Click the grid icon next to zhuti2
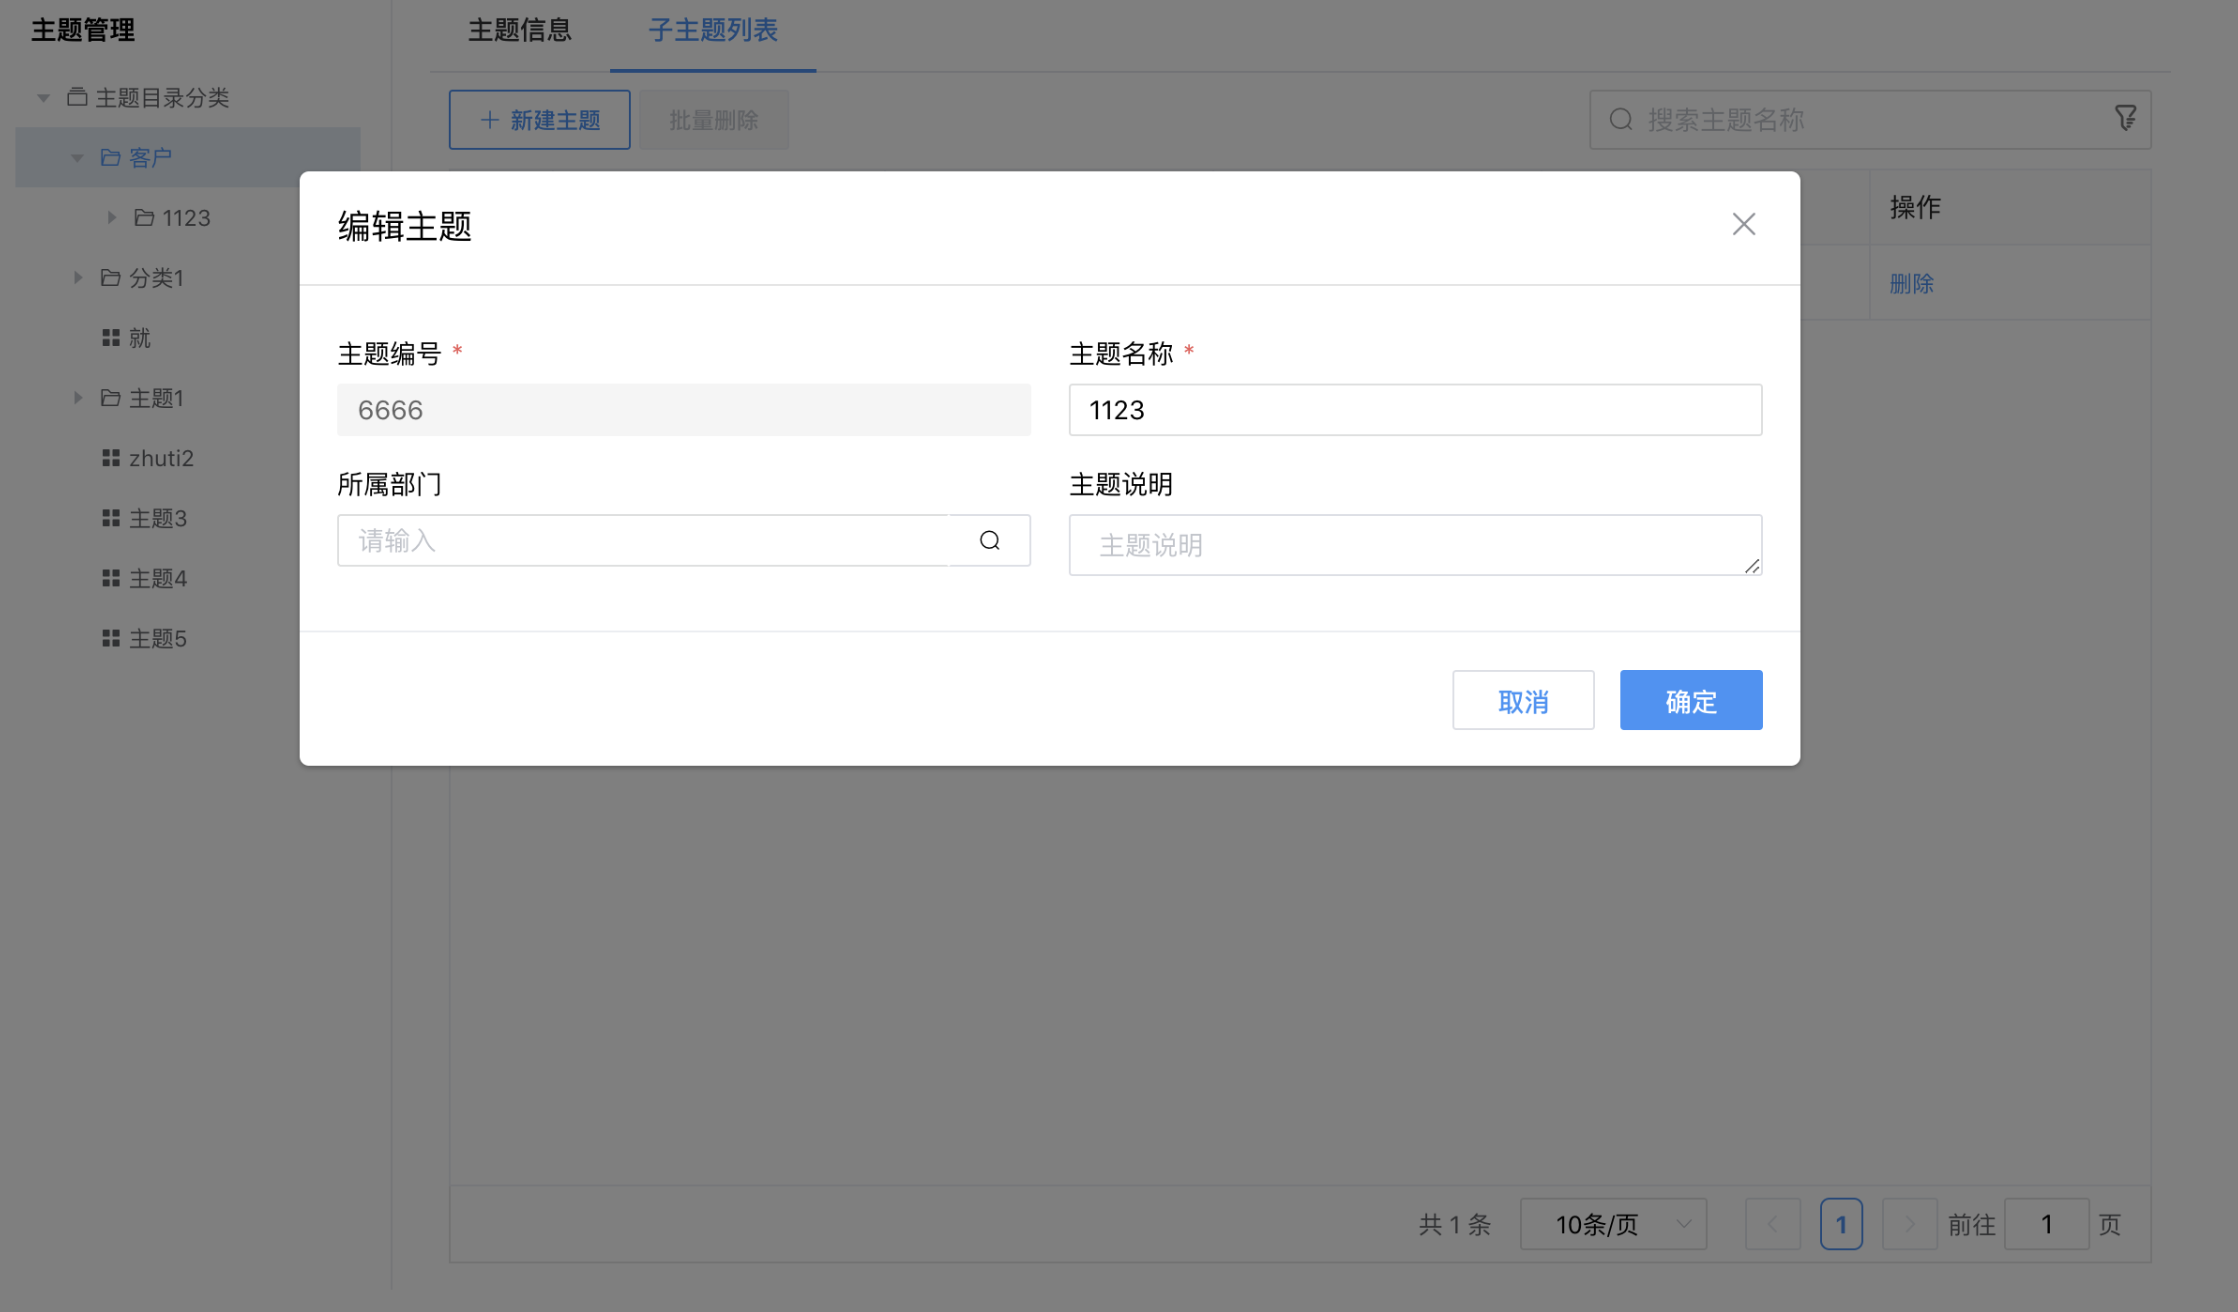Viewport: 2238px width, 1312px height. click(x=111, y=458)
